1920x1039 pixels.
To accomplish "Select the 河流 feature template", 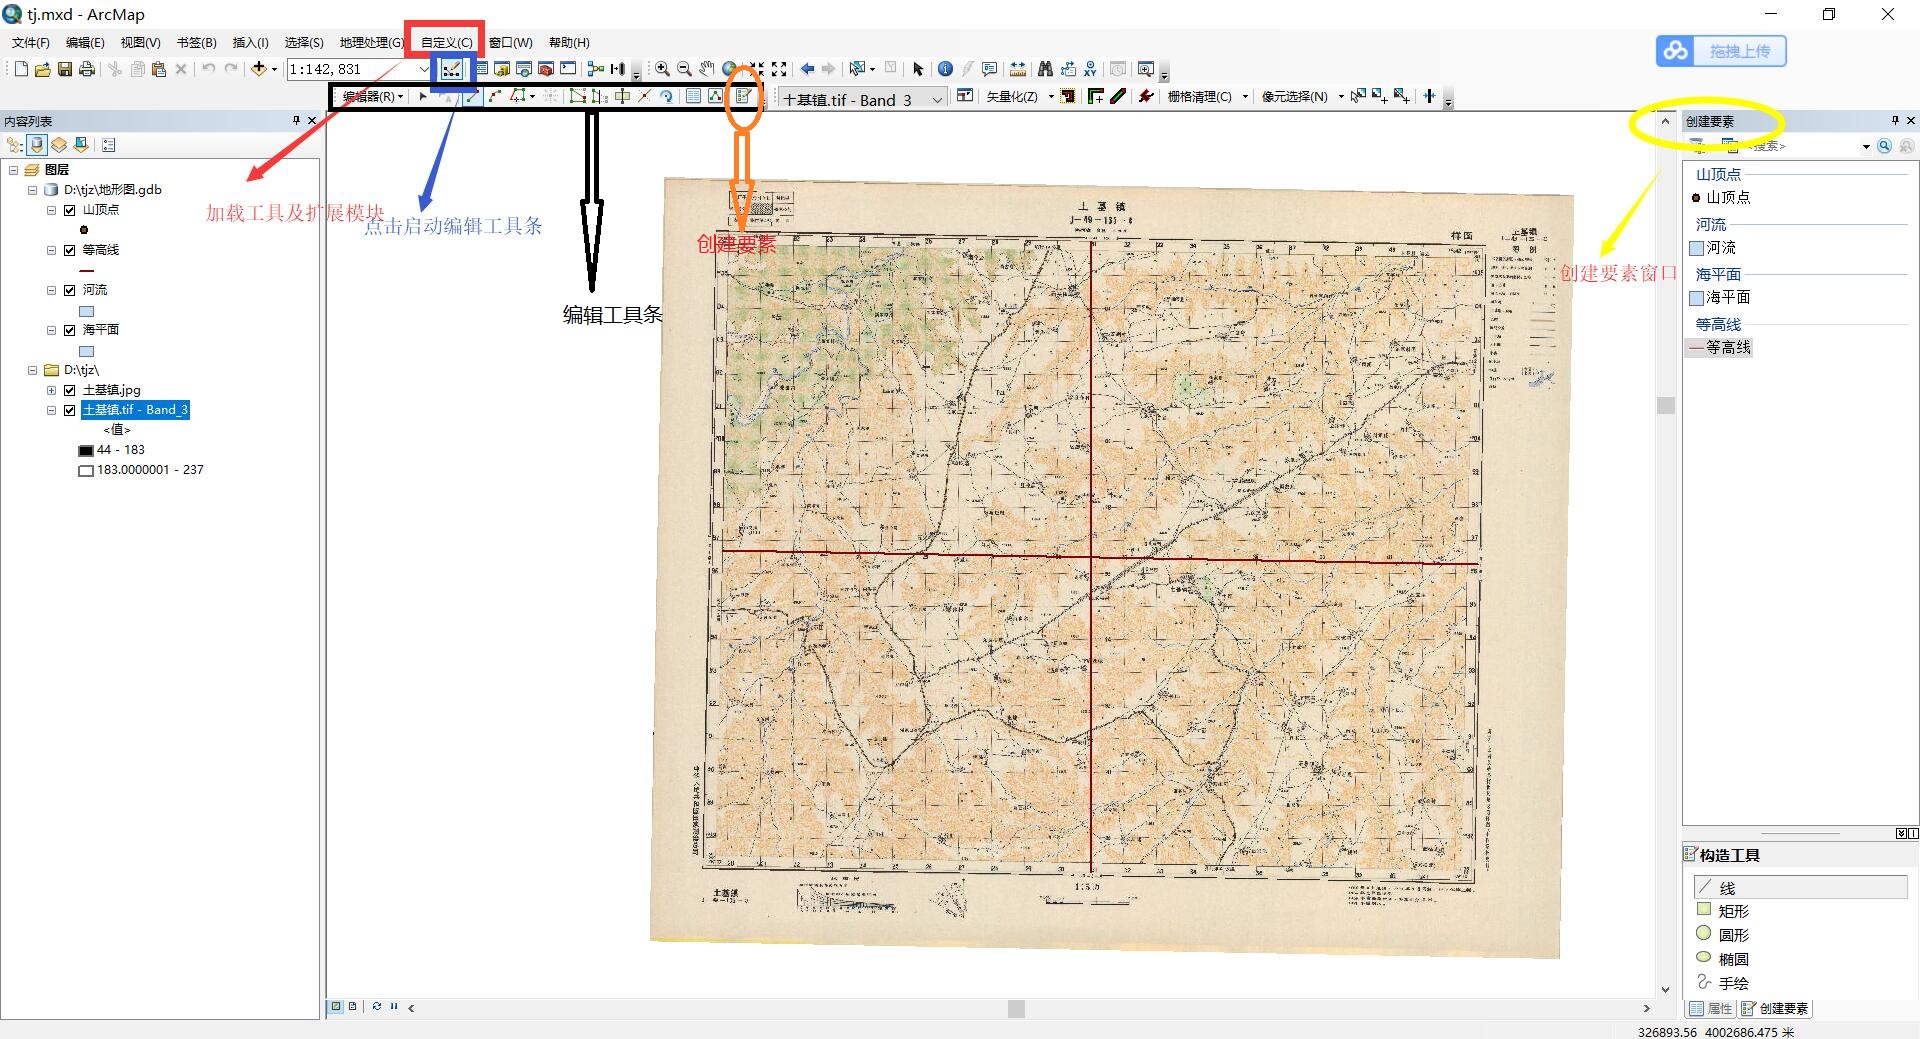I will (1713, 247).
